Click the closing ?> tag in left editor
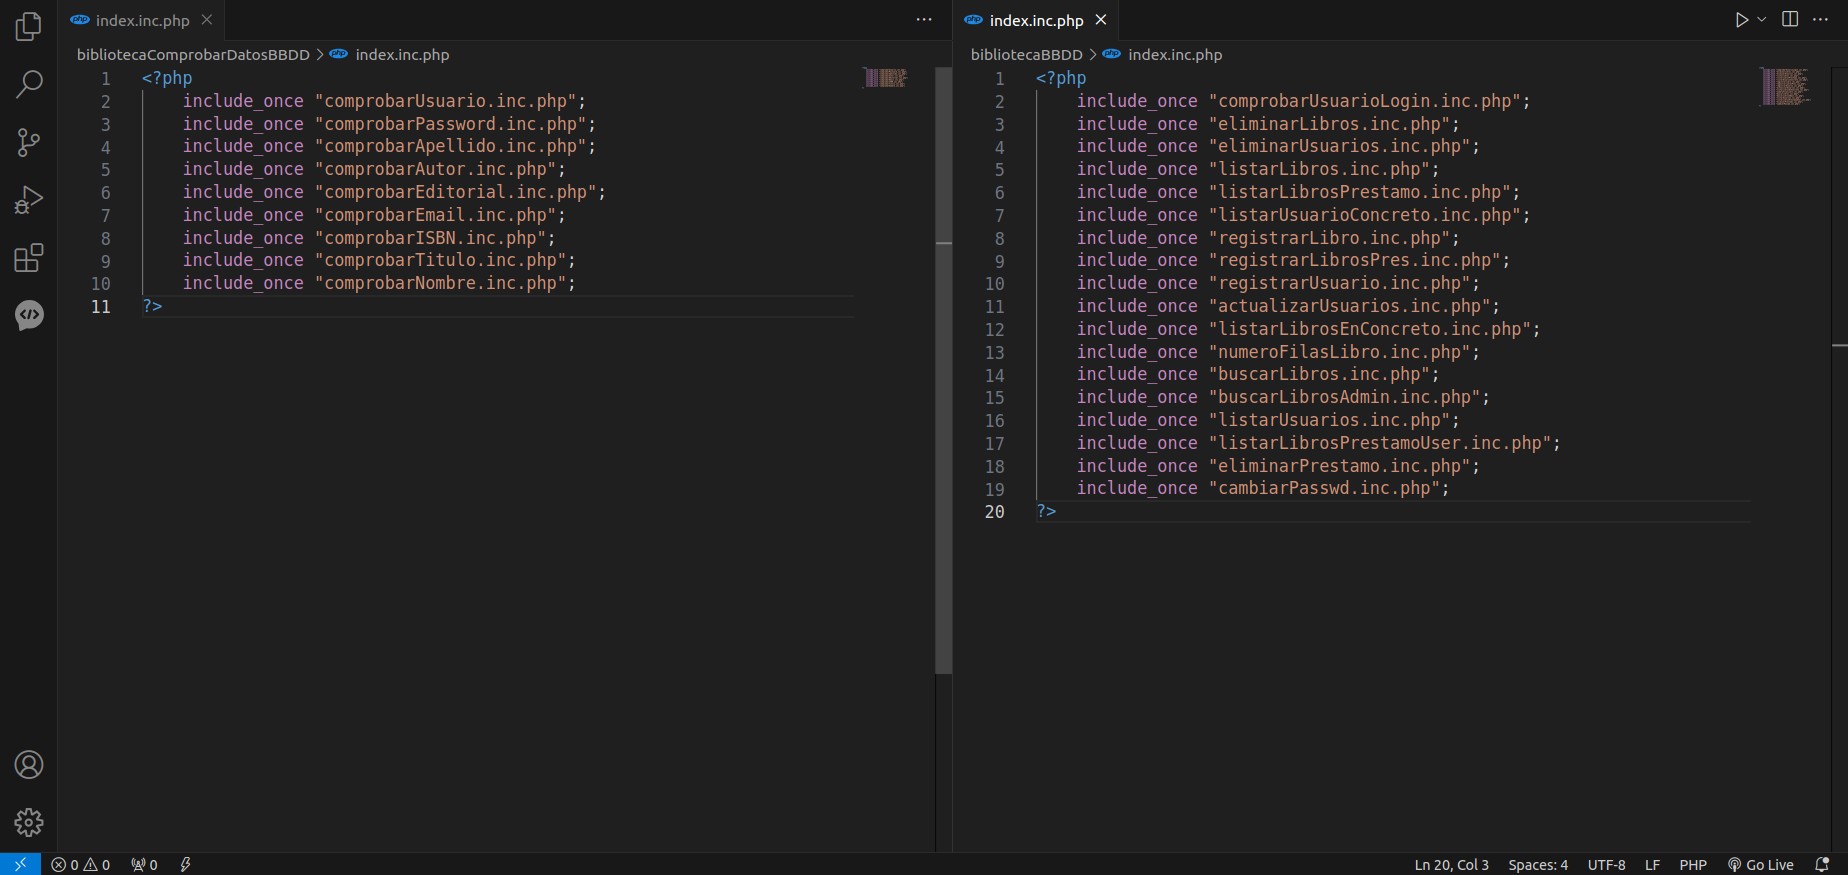Image resolution: width=1848 pixels, height=875 pixels. tap(152, 306)
